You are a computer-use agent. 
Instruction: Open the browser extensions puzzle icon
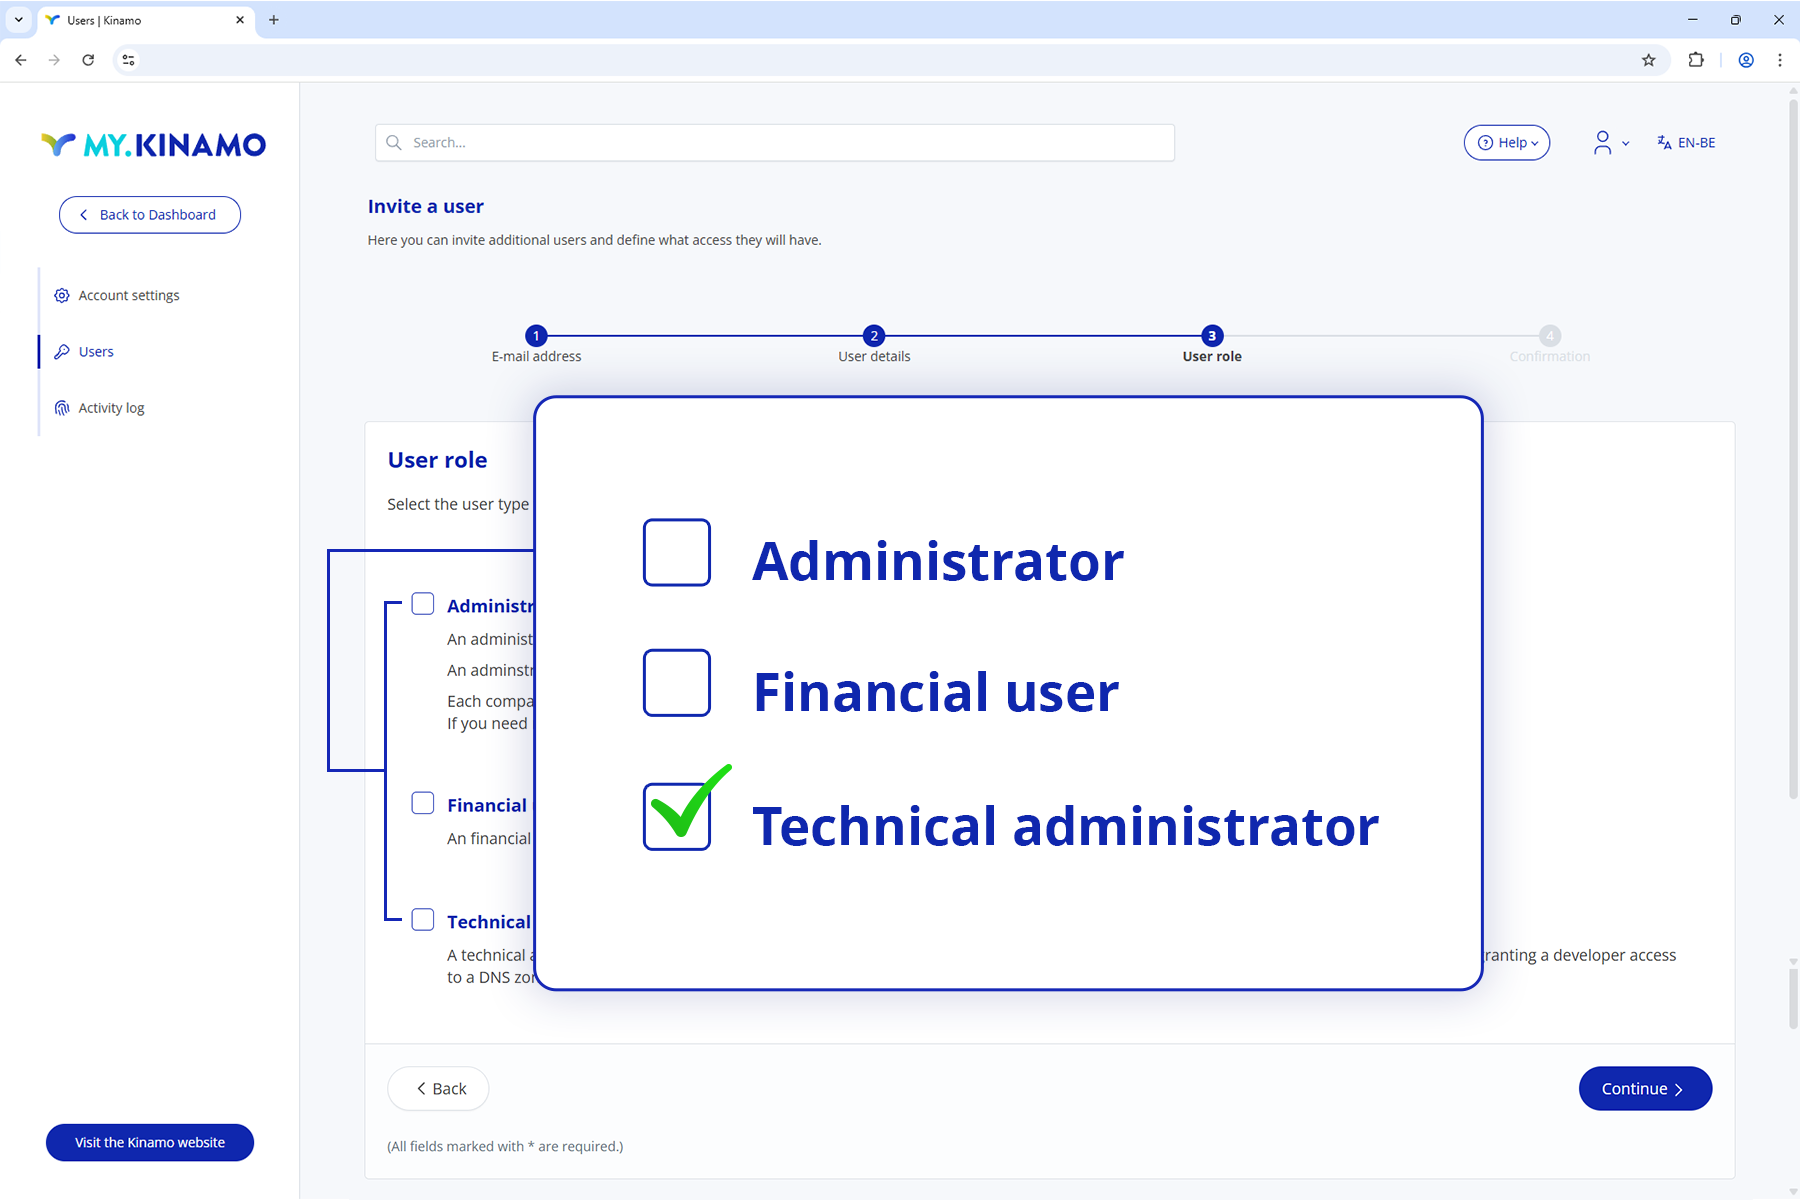pos(1696,60)
